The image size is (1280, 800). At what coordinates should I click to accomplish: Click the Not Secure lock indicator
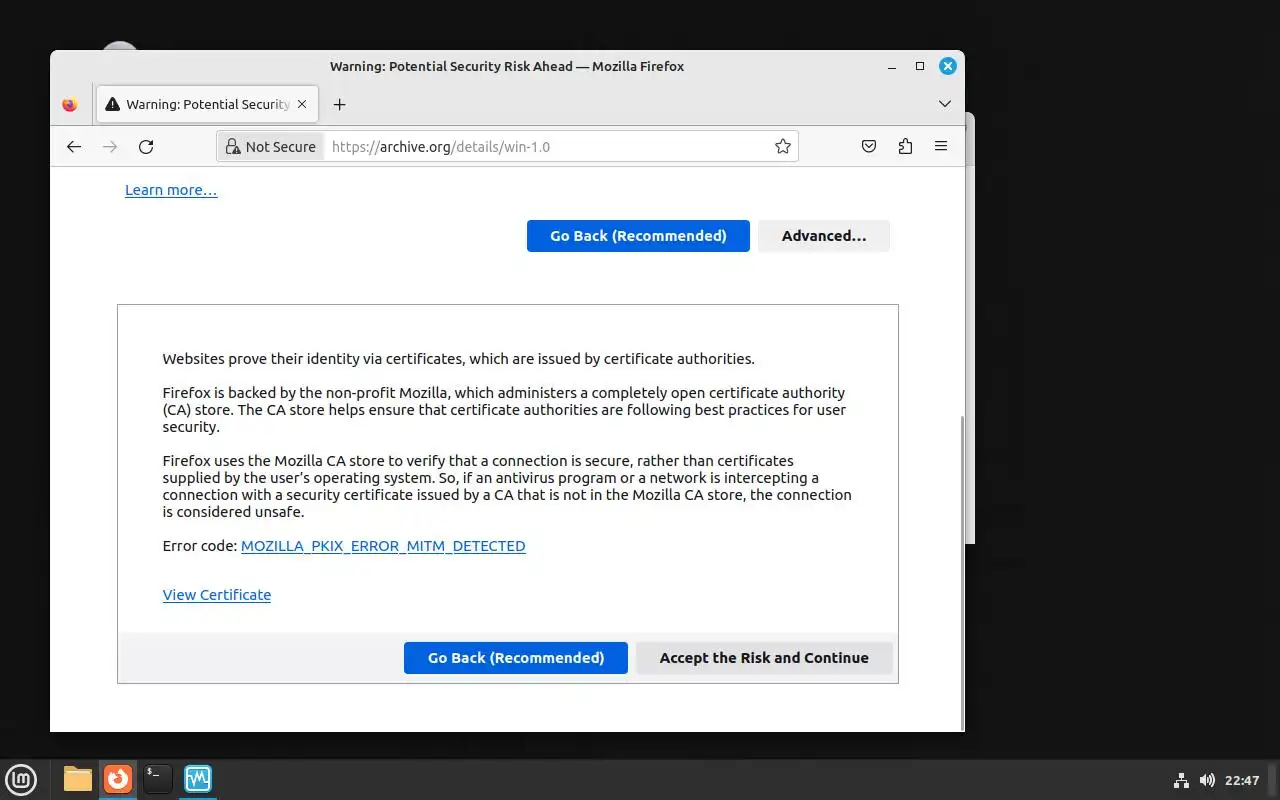(271, 147)
